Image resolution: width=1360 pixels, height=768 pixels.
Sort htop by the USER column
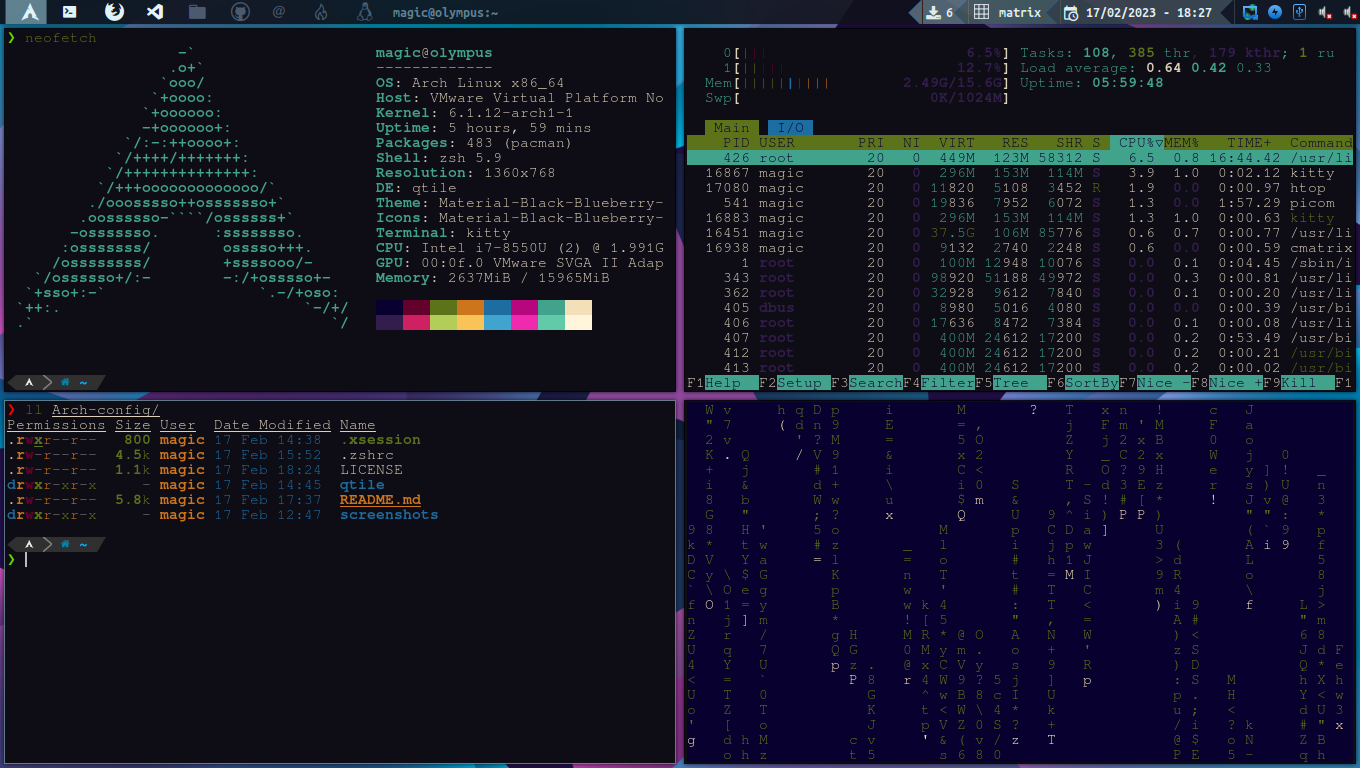pos(777,143)
